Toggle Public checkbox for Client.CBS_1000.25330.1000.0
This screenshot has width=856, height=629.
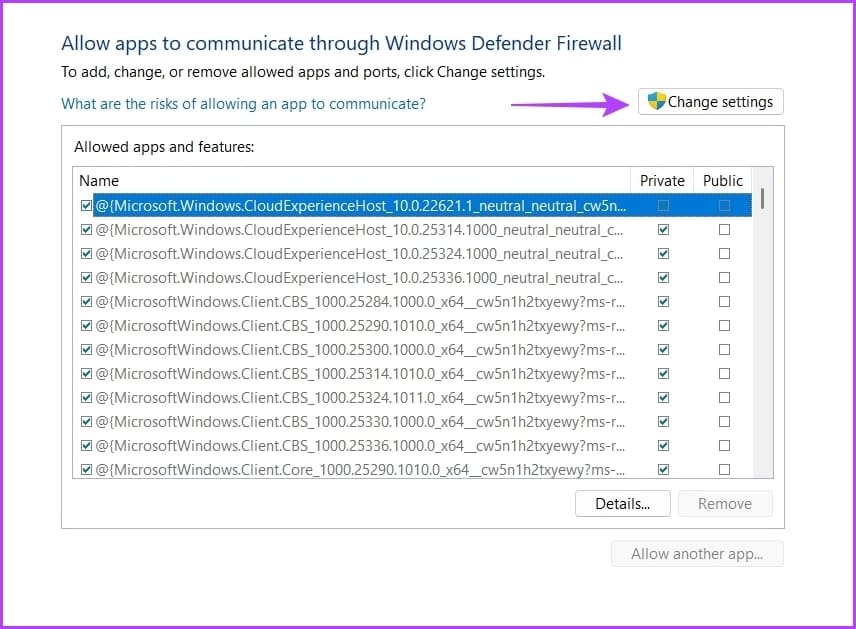[x=724, y=422]
